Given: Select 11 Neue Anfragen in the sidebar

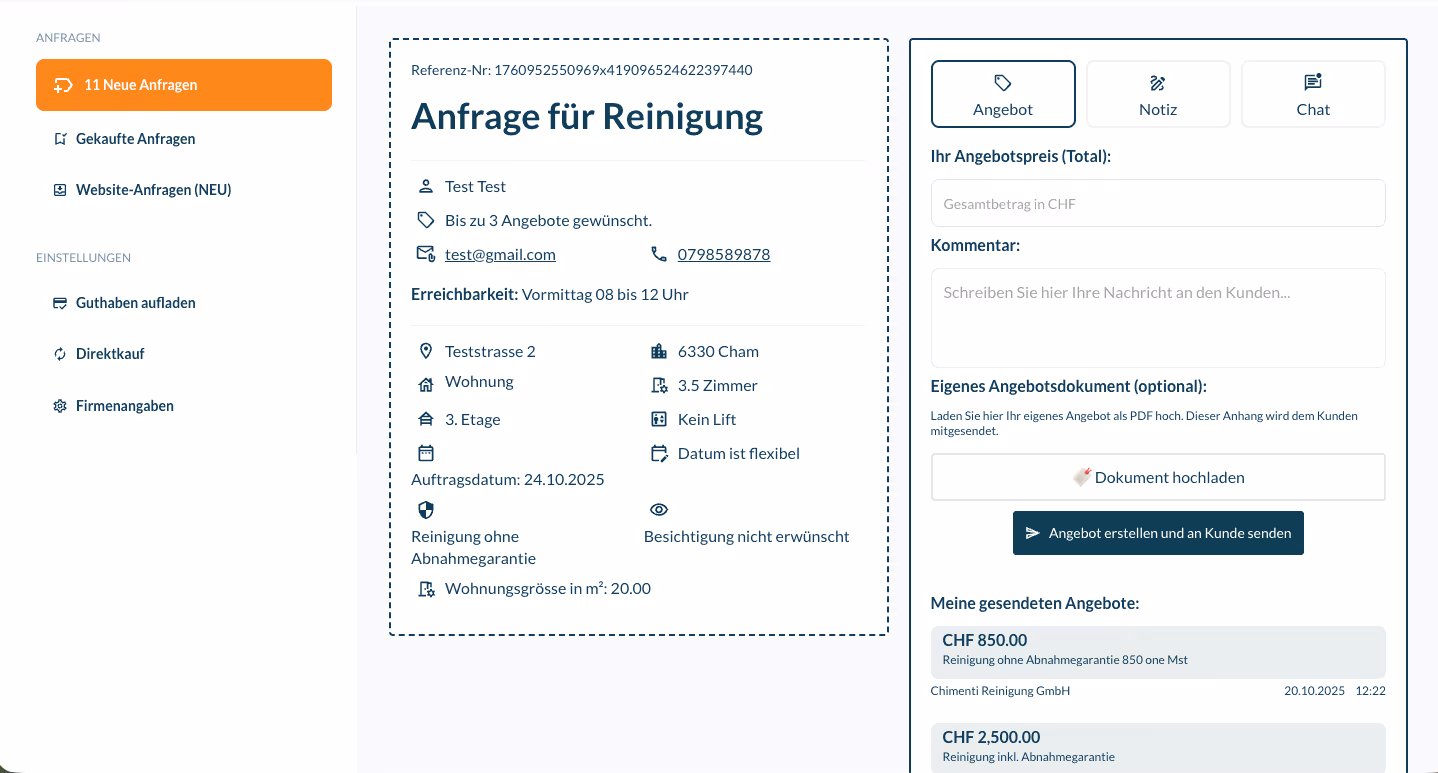Looking at the screenshot, I should tap(183, 85).
